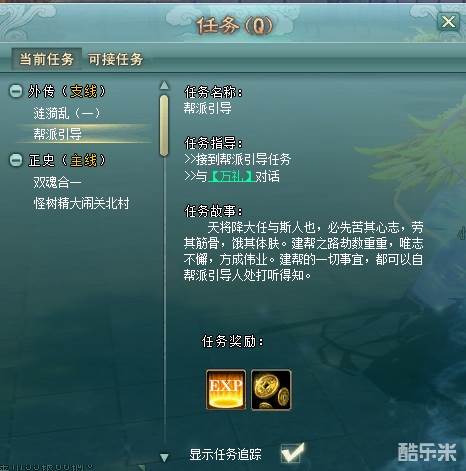Click the gold coins reward icon

click(x=271, y=389)
